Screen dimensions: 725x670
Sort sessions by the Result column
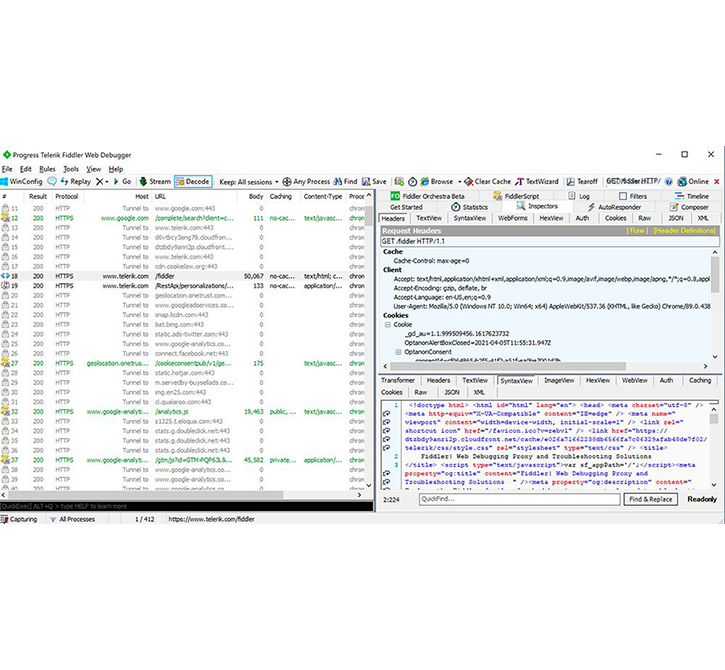38,197
